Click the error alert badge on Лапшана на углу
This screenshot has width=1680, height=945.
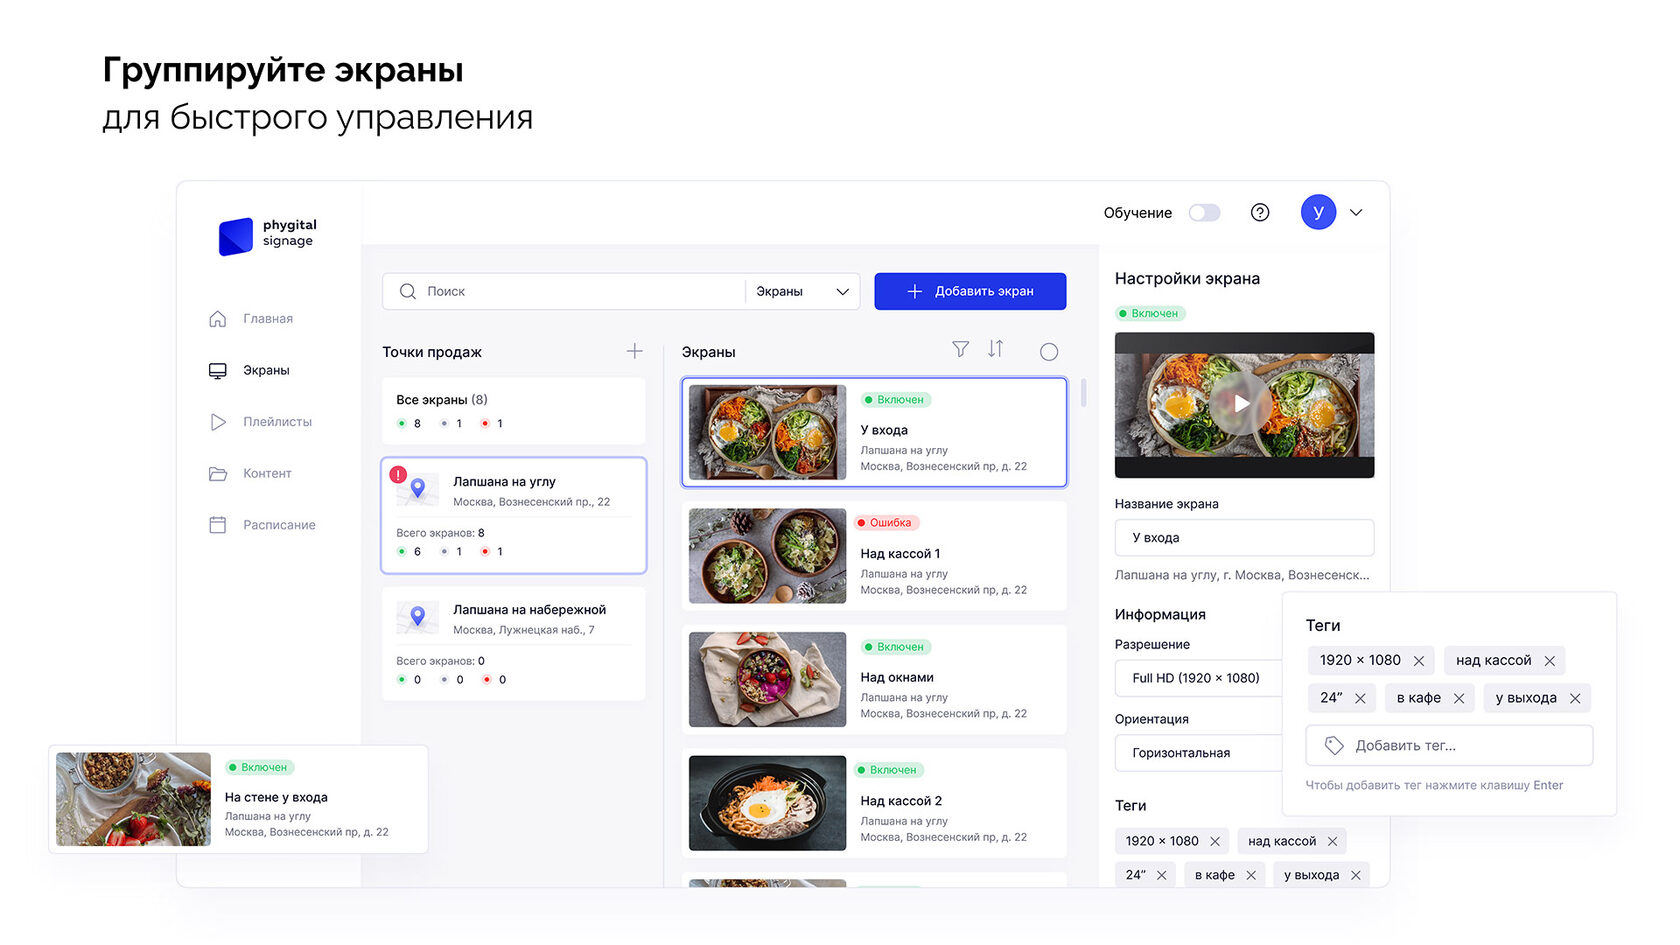(398, 475)
